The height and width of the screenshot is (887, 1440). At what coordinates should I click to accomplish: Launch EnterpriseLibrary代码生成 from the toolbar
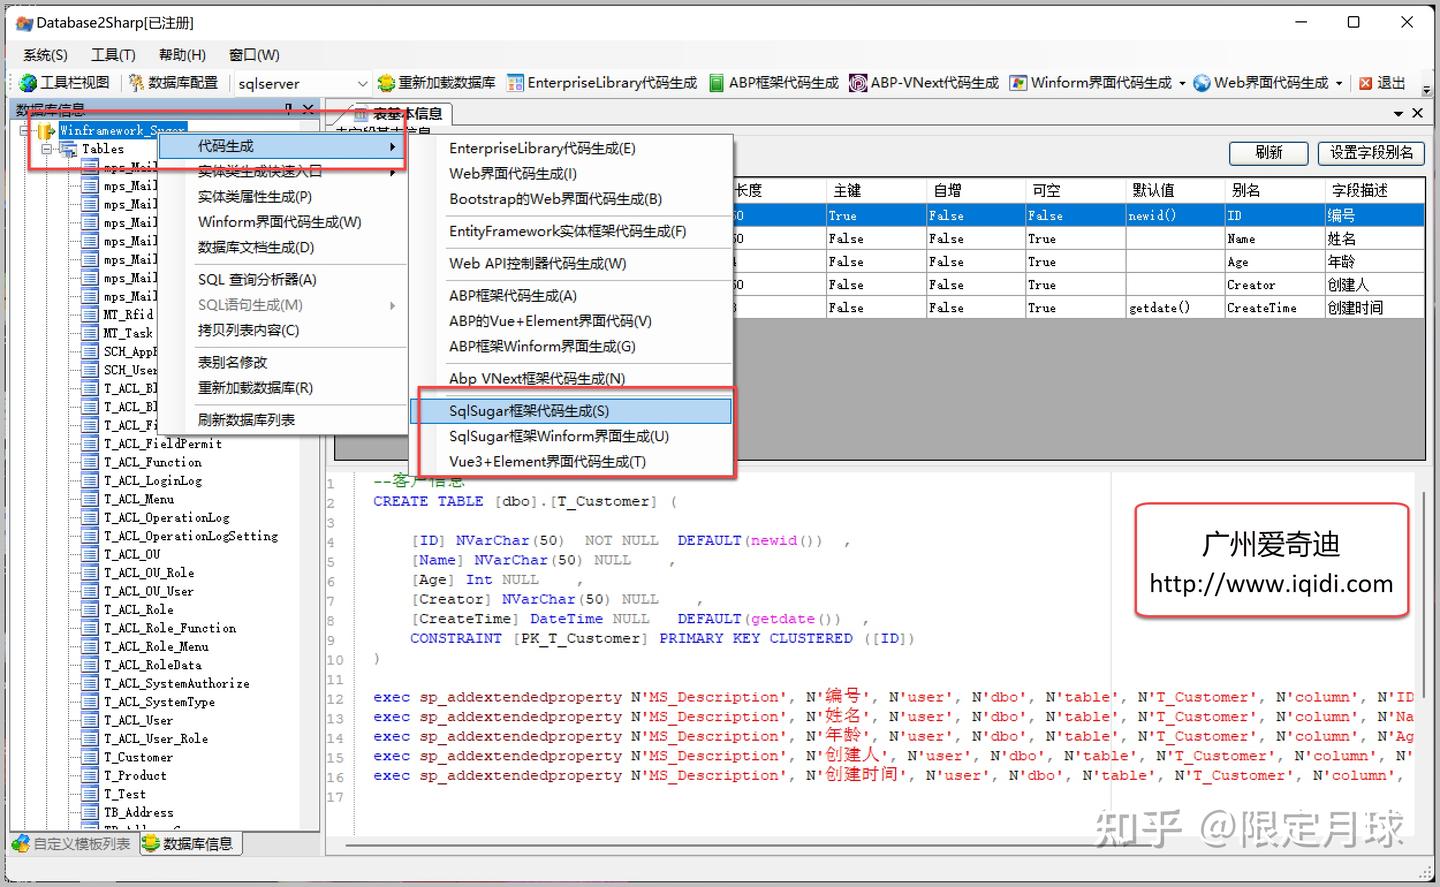coord(602,83)
